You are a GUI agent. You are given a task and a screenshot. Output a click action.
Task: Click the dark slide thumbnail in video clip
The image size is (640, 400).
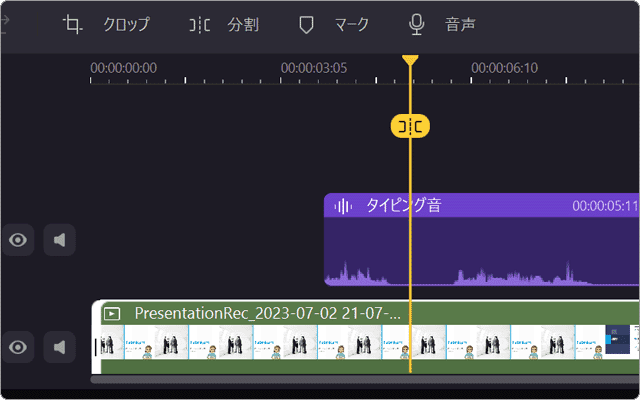[x=617, y=340]
